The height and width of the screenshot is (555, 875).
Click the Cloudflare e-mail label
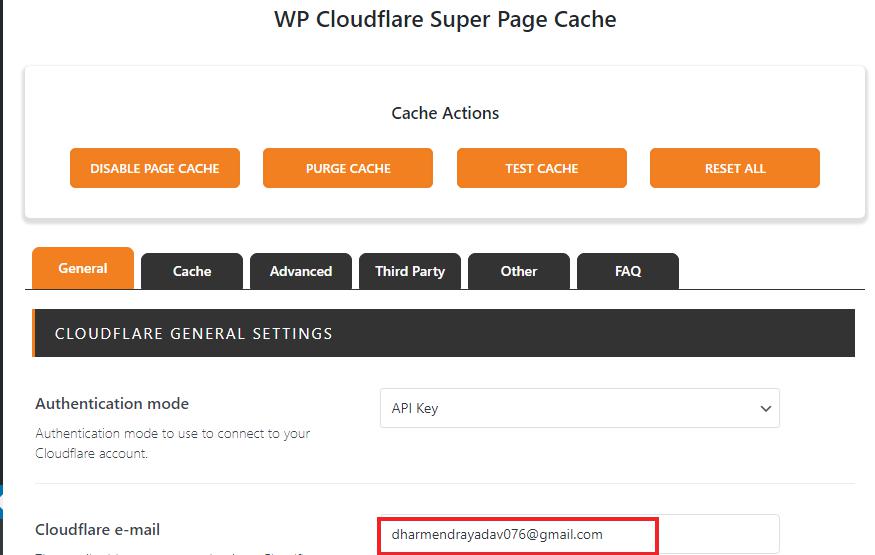(98, 529)
